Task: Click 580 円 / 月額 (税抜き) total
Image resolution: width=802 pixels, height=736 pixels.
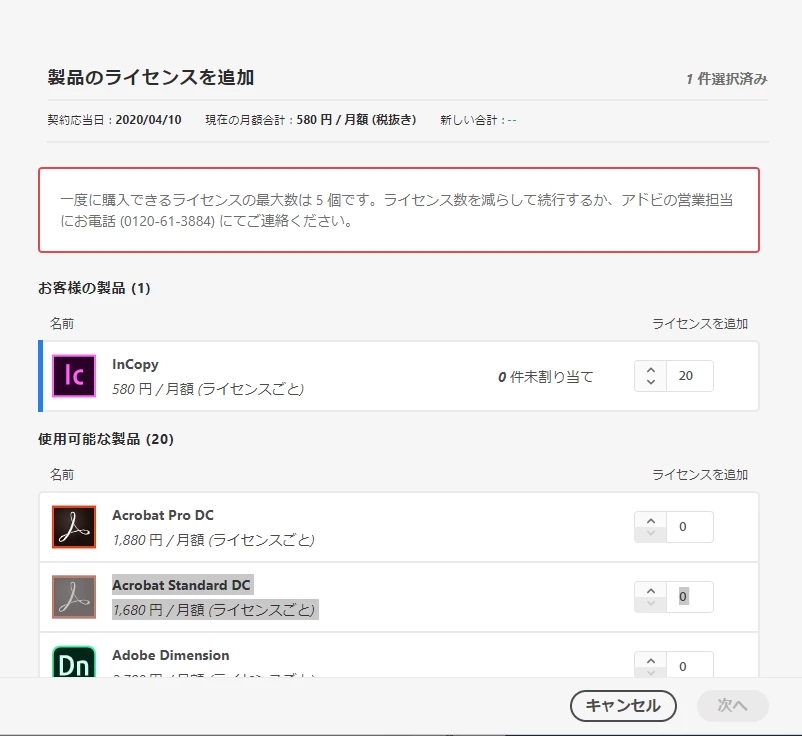Action: click(357, 120)
